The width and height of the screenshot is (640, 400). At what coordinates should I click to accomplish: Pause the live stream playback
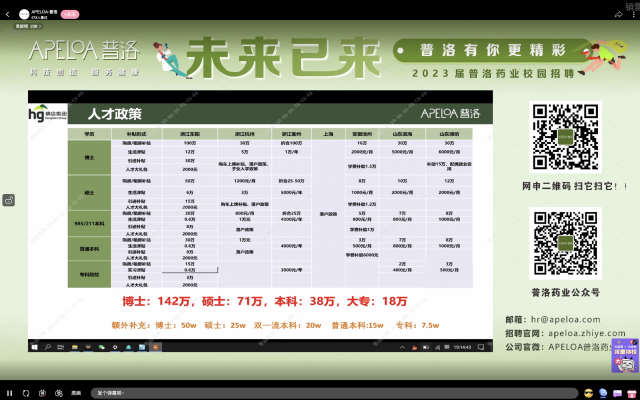(9, 393)
